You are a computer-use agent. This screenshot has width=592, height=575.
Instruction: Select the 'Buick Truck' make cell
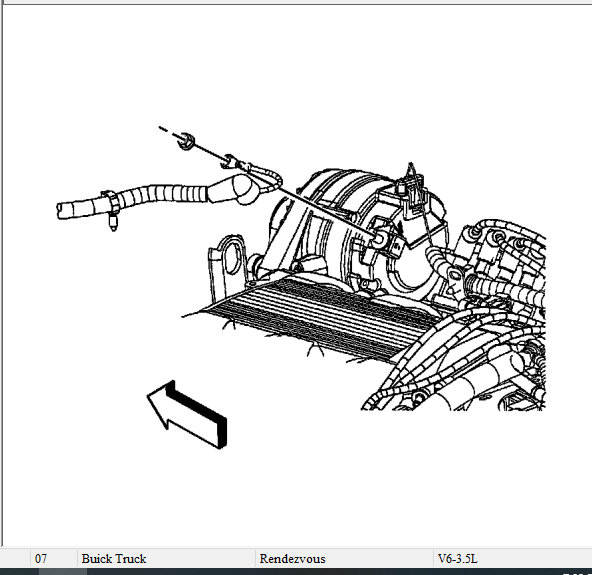[x=166, y=558]
